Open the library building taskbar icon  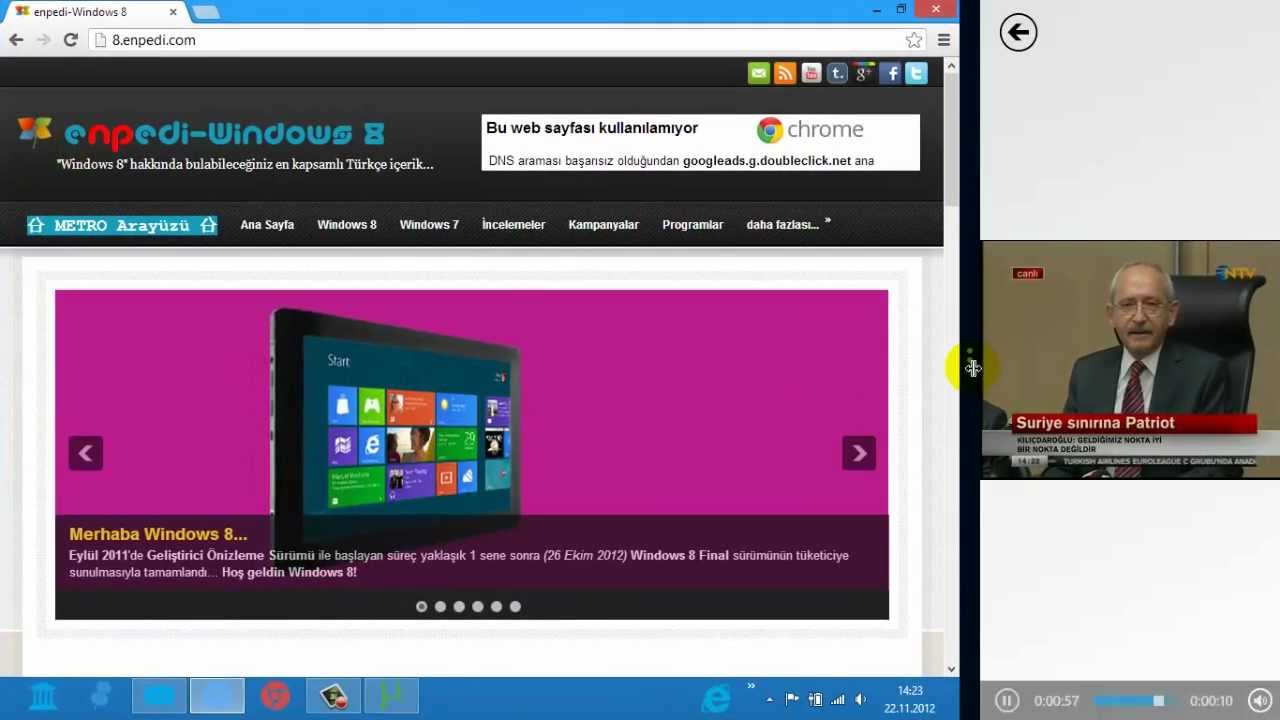pos(43,696)
